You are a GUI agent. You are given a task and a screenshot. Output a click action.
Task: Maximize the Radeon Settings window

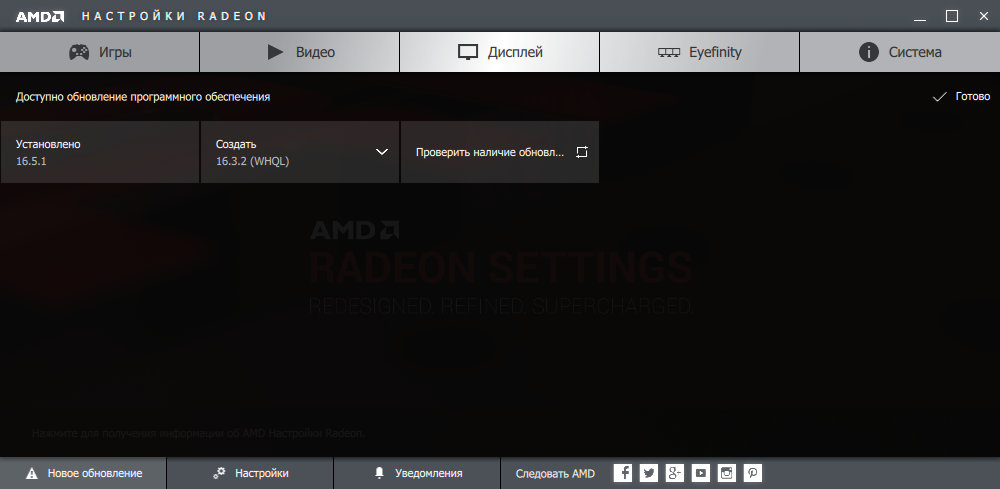(952, 17)
